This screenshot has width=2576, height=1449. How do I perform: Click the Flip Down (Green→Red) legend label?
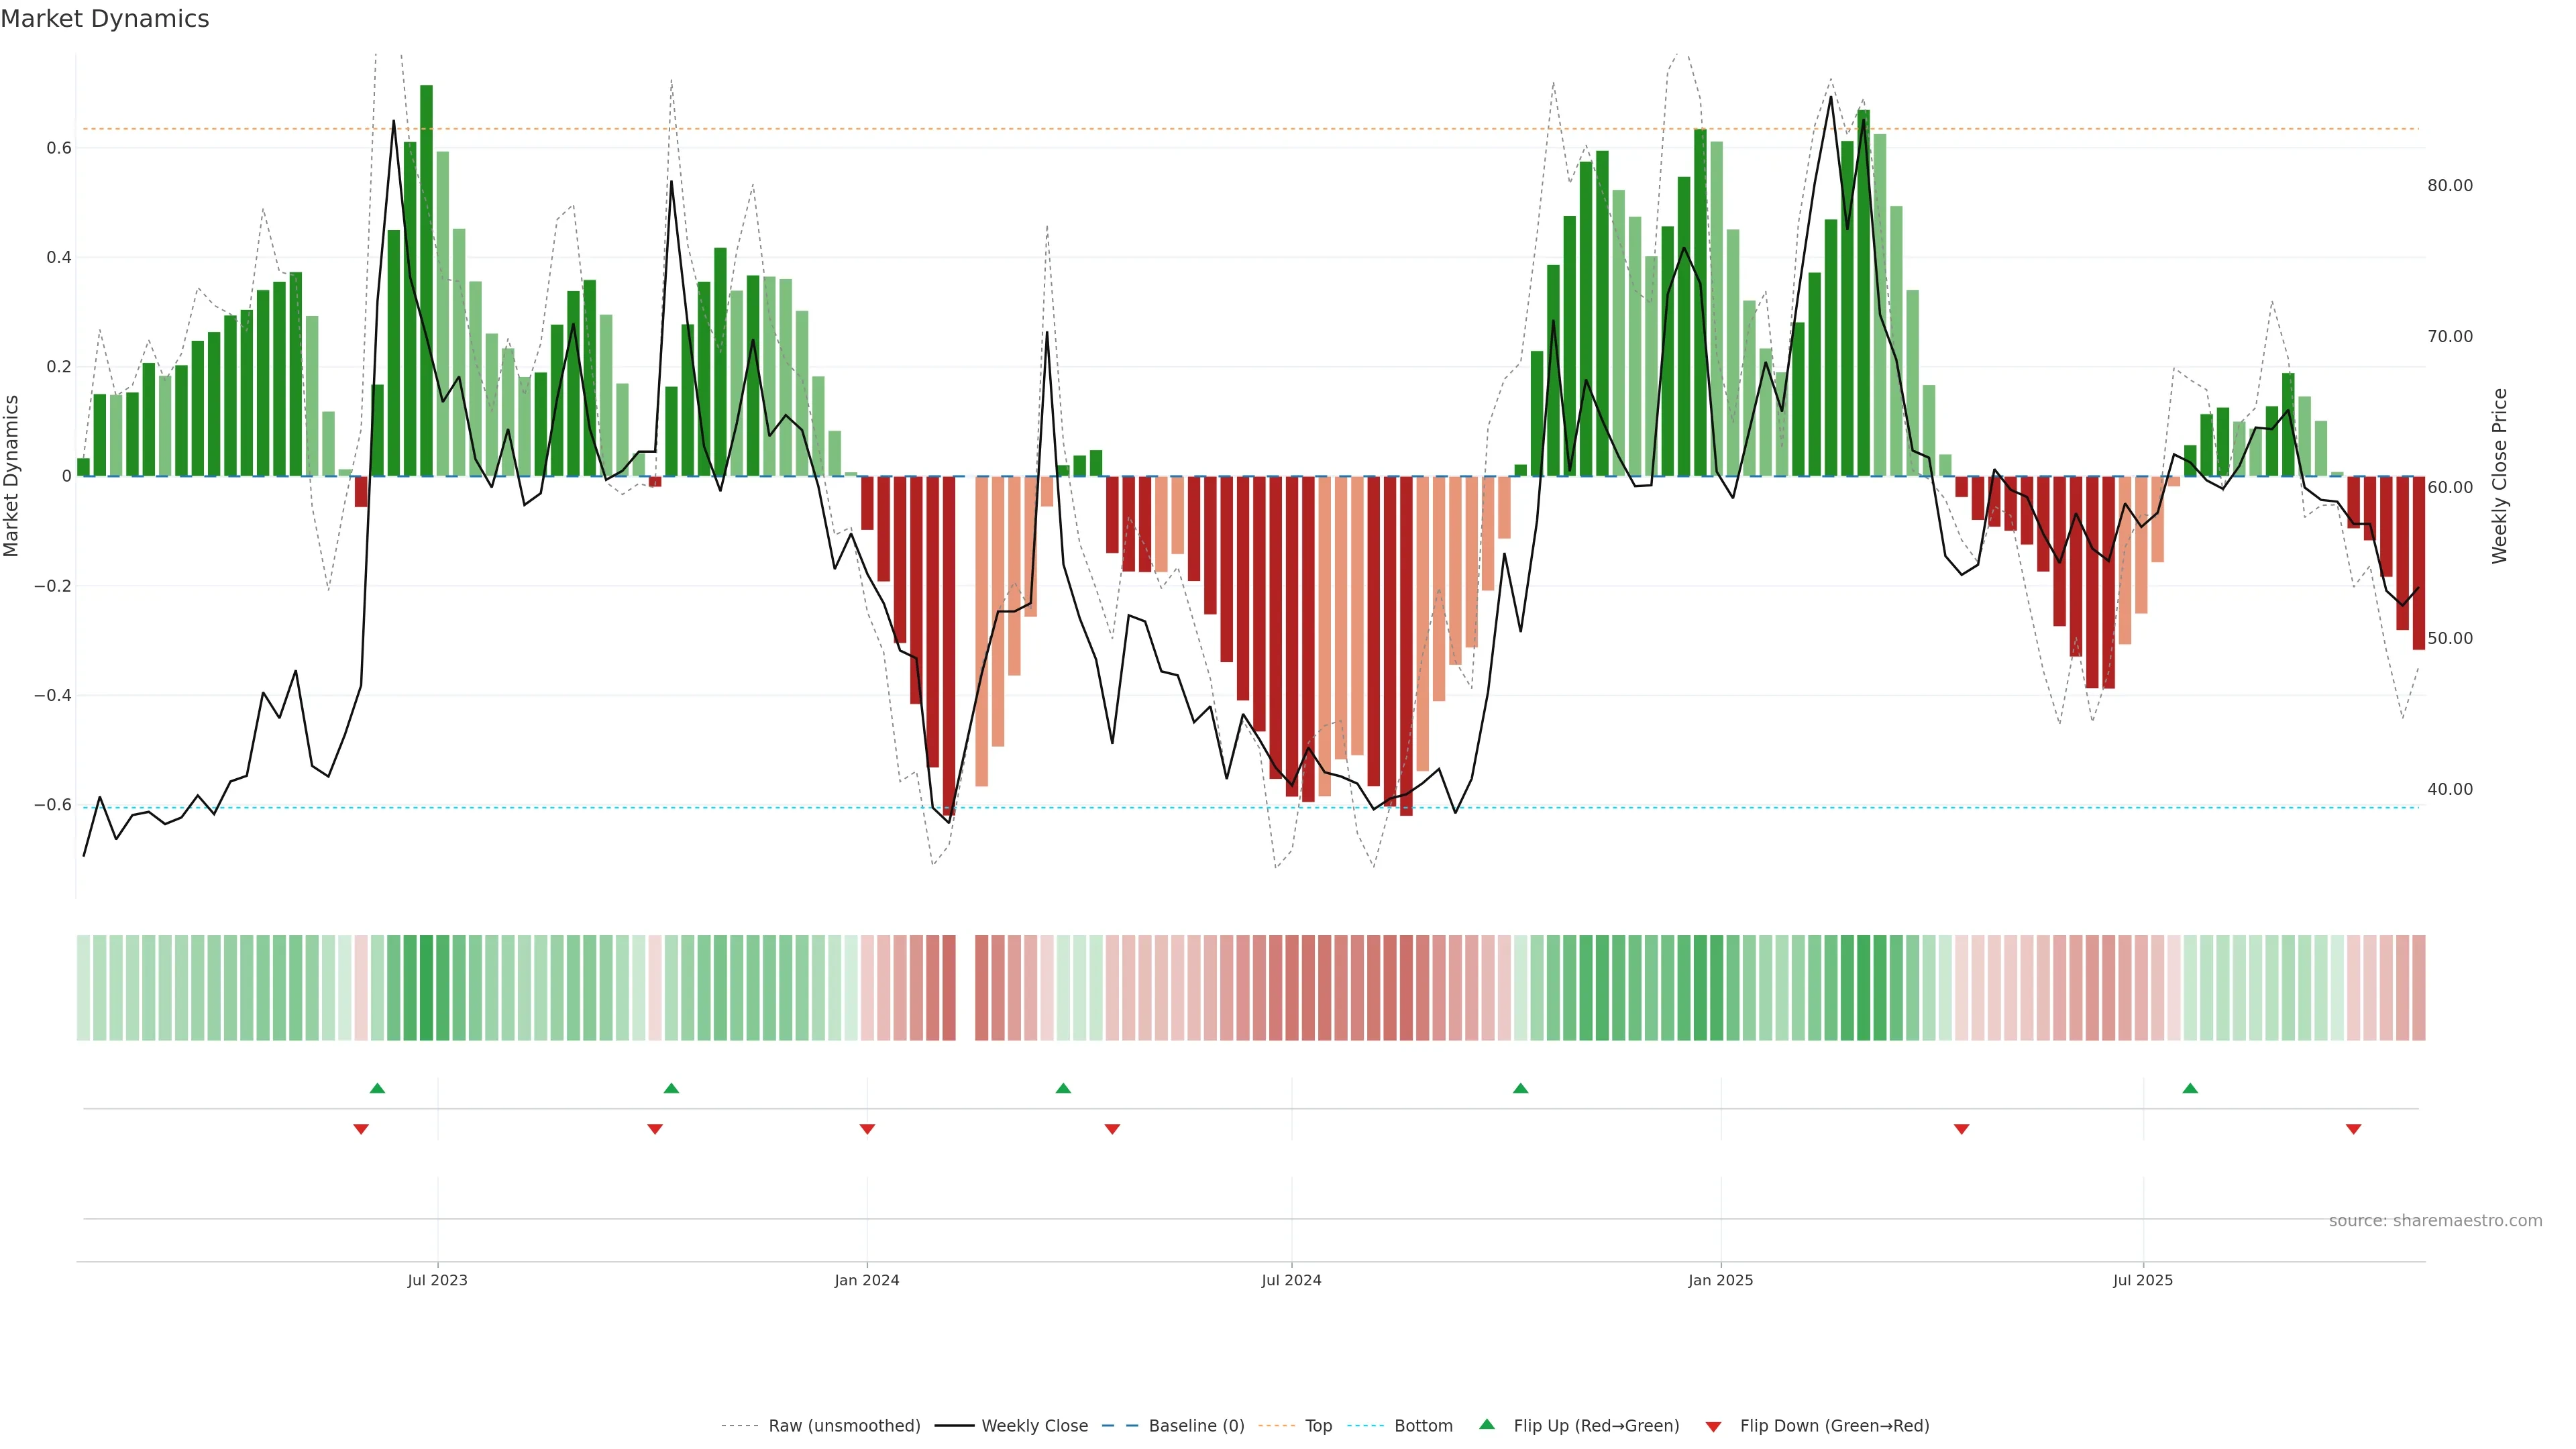(x=1834, y=1426)
